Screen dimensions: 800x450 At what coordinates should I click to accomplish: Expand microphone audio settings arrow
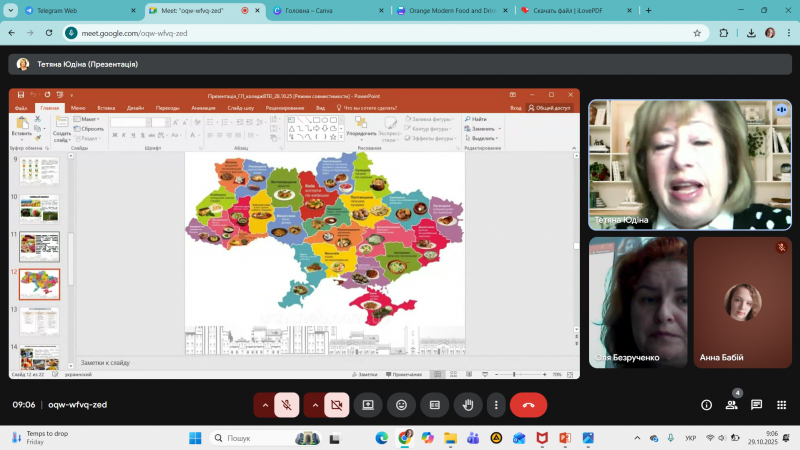[264, 405]
